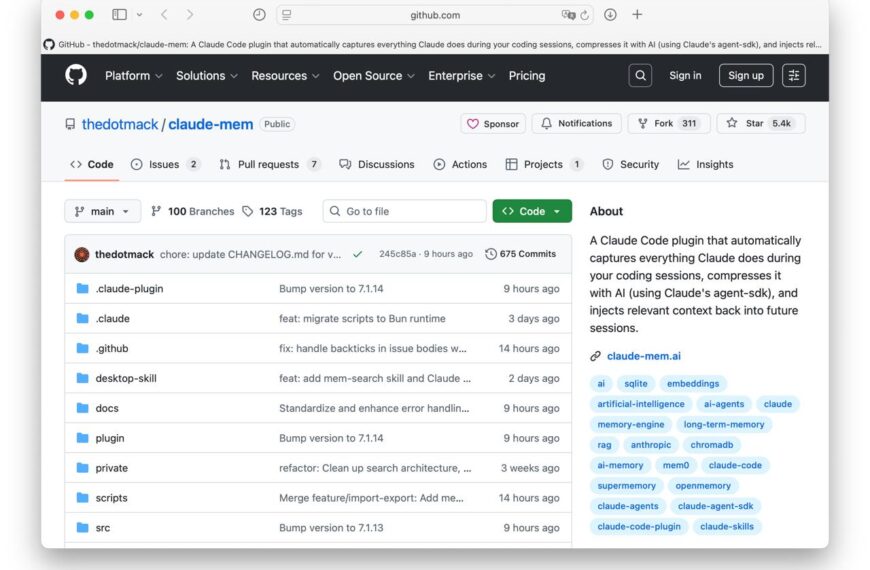
Task: Click the sqlite topic tag
Action: [x=635, y=384]
